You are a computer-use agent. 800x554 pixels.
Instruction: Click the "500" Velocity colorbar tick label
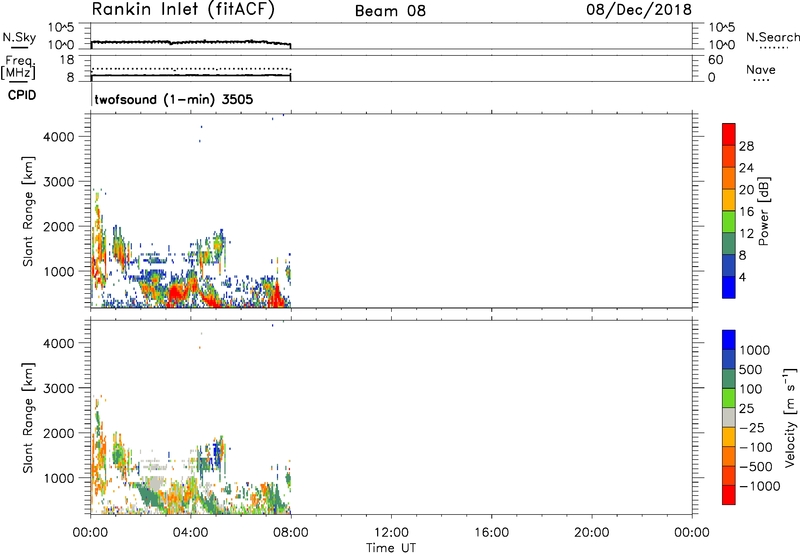pos(750,369)
